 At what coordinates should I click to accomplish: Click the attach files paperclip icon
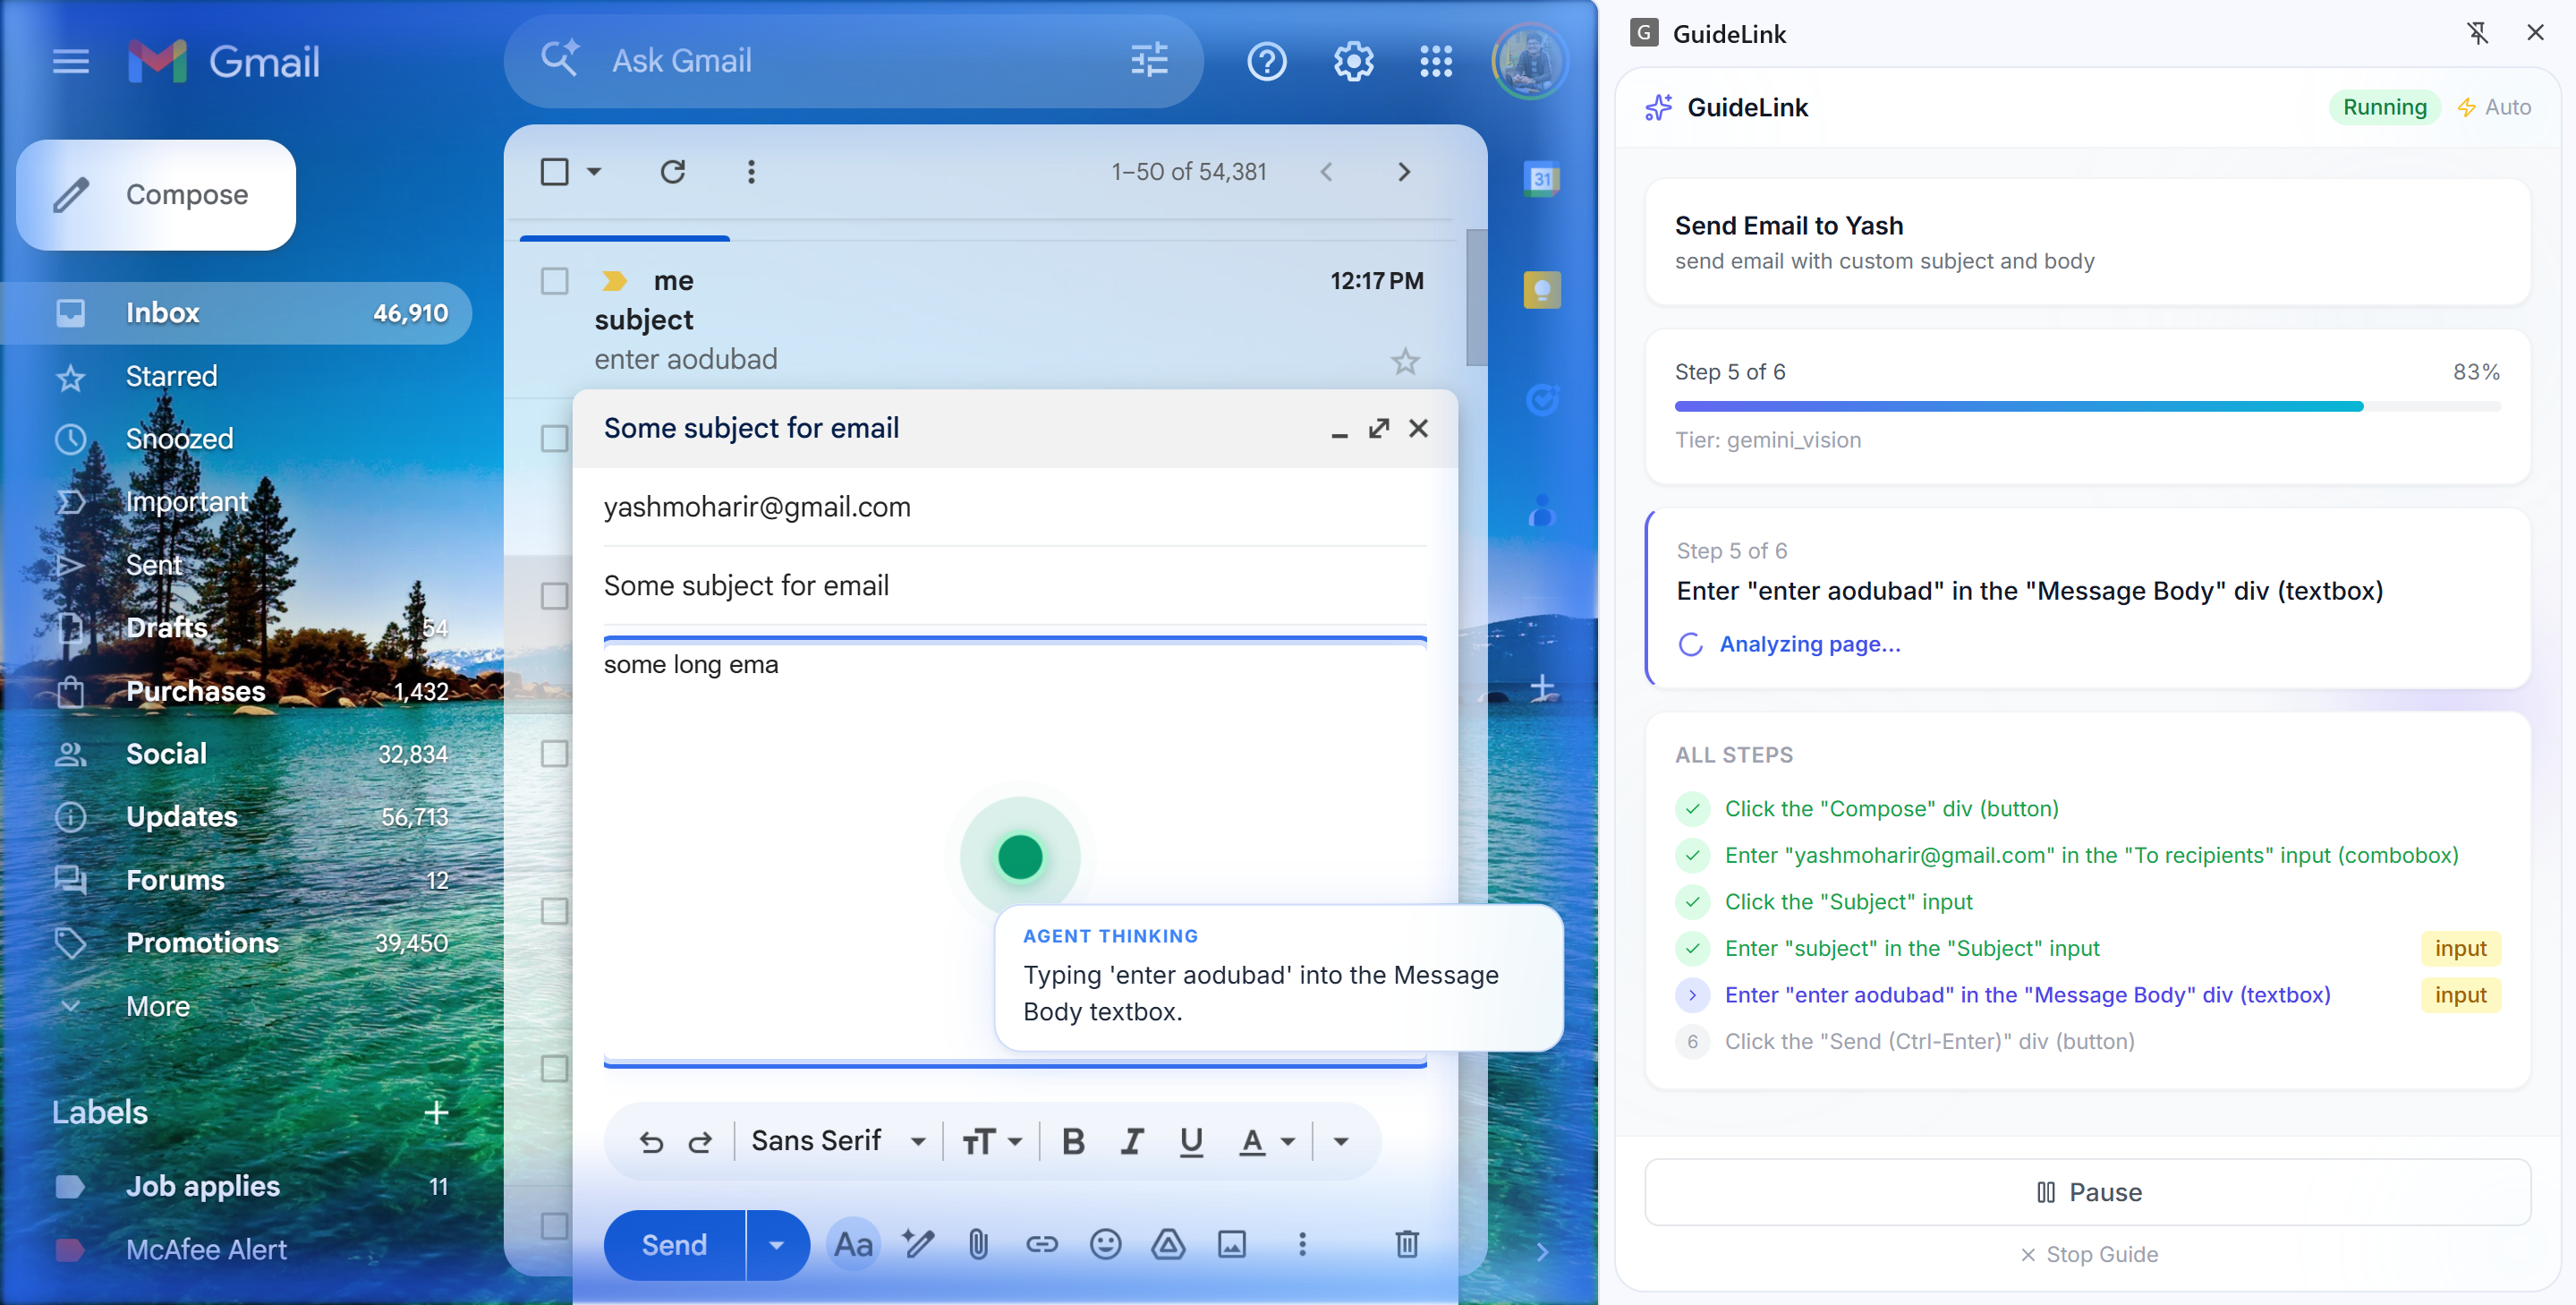point(978,1244)
